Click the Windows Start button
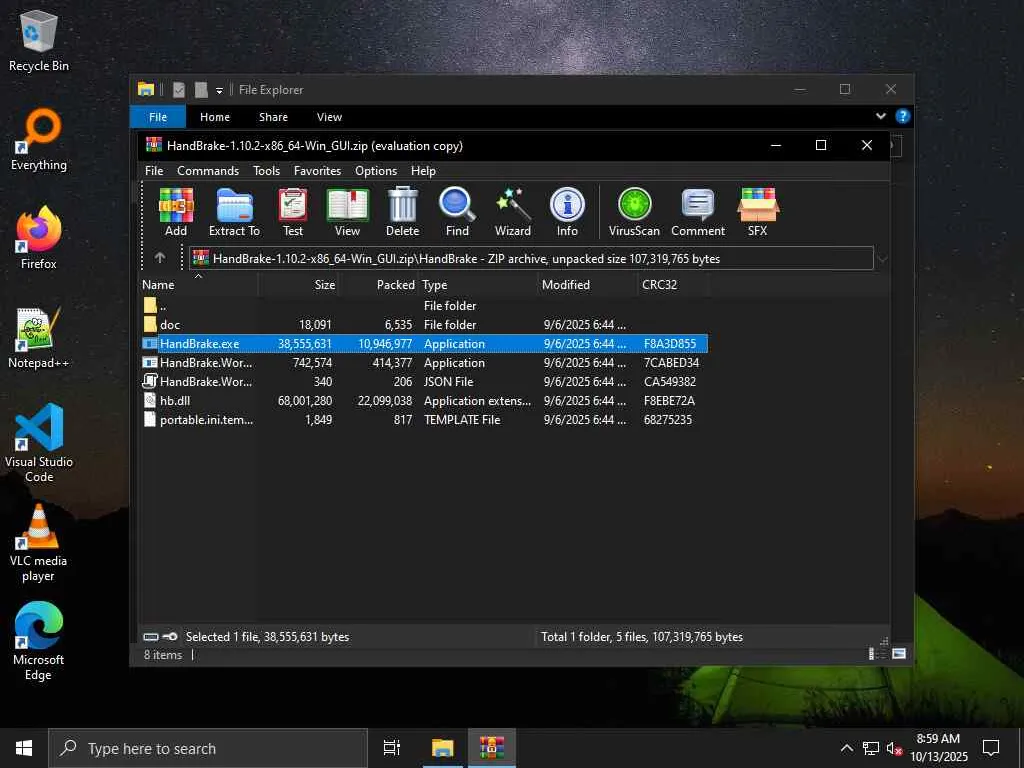This screenshot has width=1024, height=768. [x=24, y=748]
